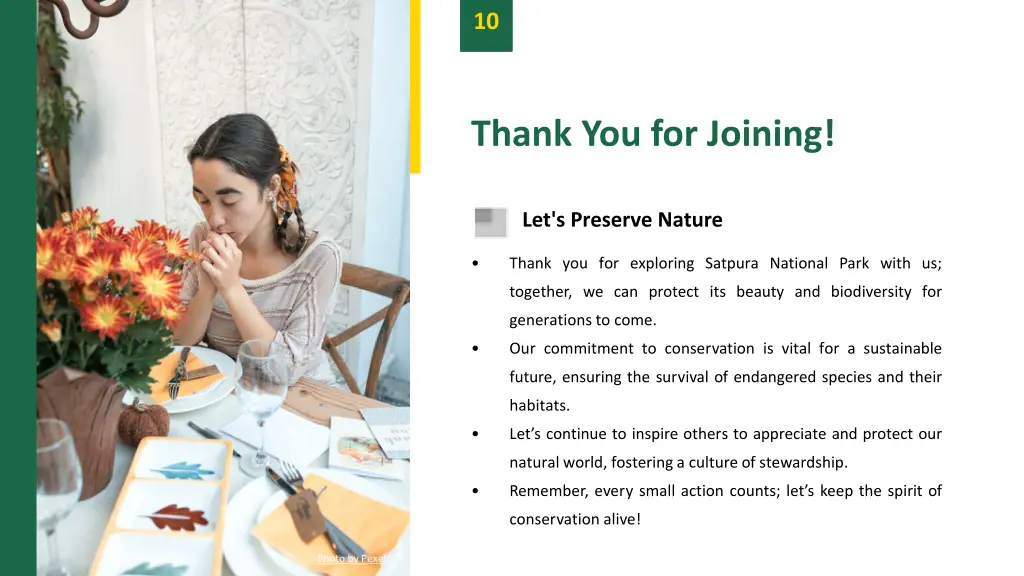Click the bullet dot before "Our commitment"
This screenshot has width=1024, height=576.
[475, 349]
